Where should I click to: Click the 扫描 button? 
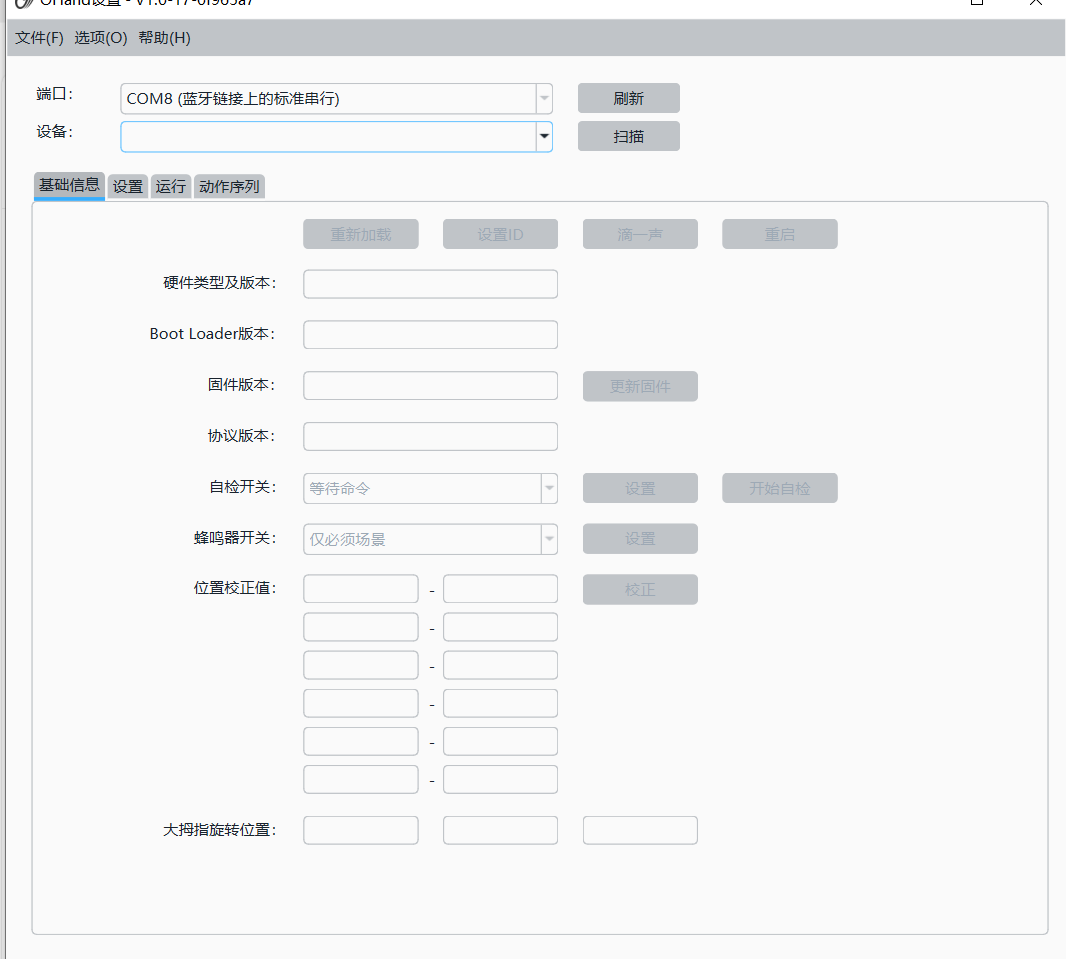[628, 137]
